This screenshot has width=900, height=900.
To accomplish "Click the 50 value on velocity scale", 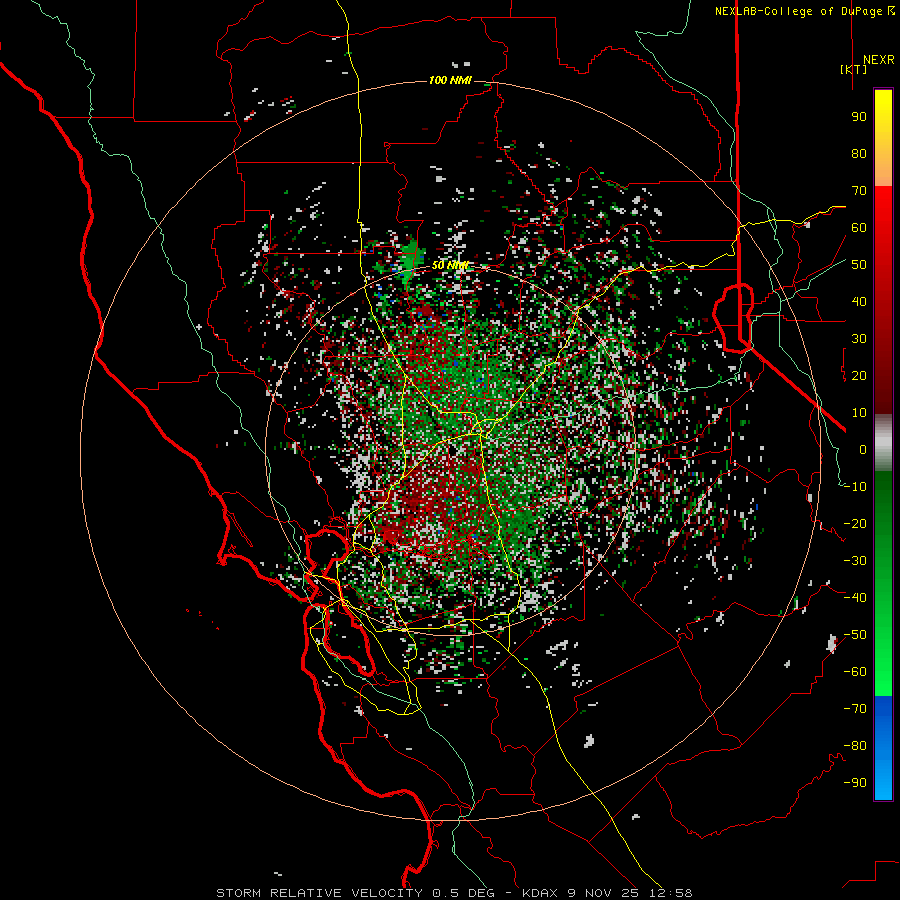I will [859, 265].
